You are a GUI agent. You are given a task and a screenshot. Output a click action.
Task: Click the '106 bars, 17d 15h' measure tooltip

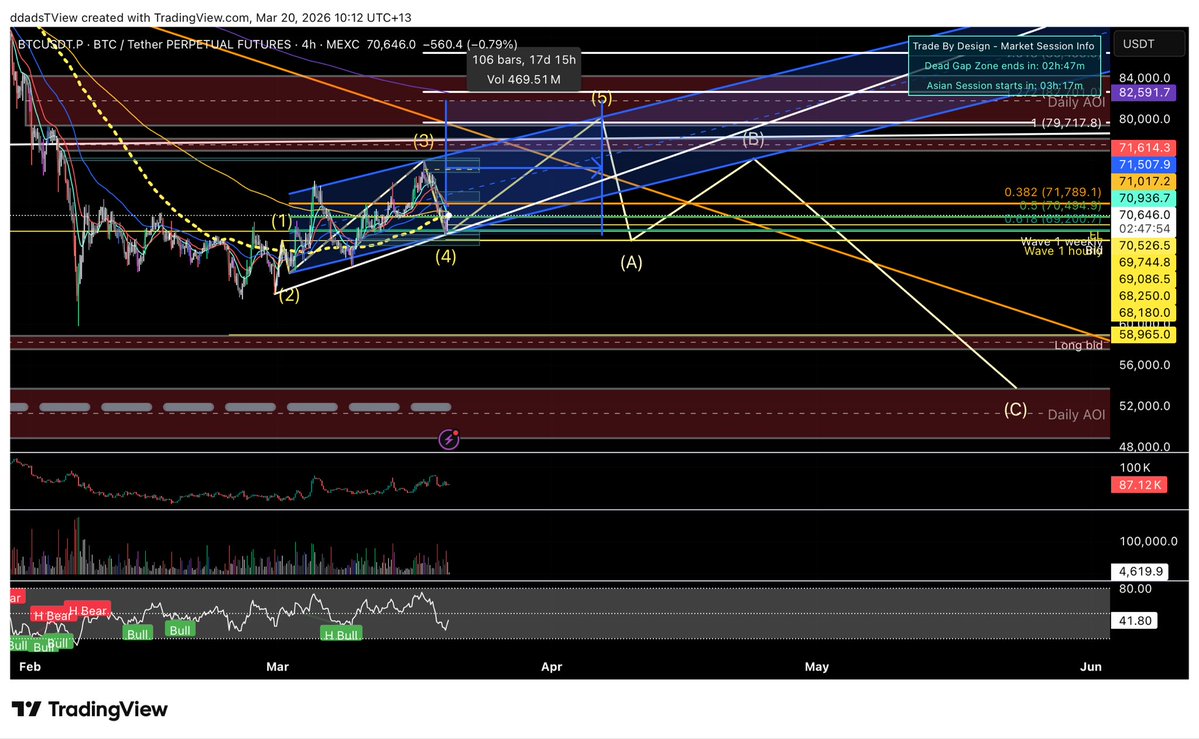(524, 60)
